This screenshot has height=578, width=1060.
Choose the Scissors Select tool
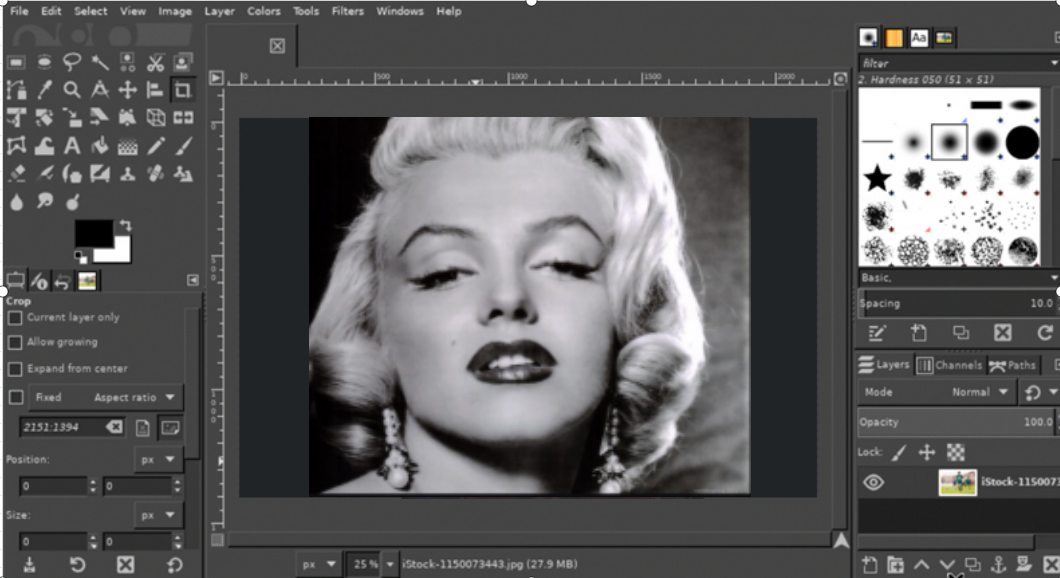tap(155, 63)
